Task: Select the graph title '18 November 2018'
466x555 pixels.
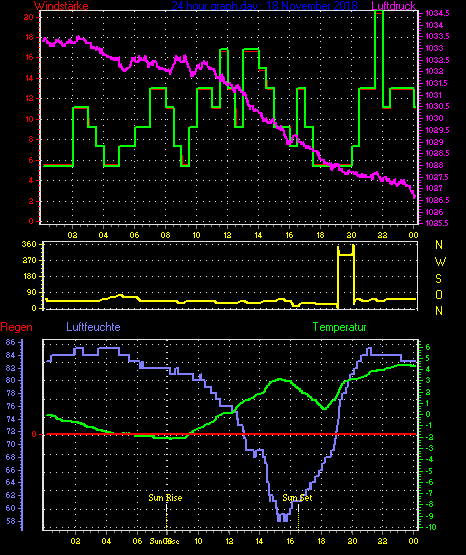Action: click(x=312, y=6)
